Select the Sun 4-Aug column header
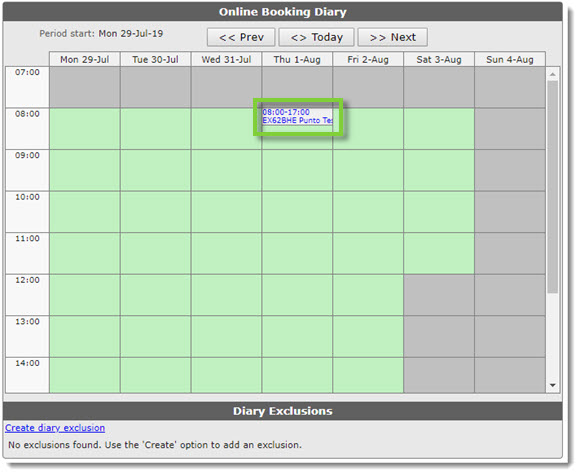 coord(510,60)
